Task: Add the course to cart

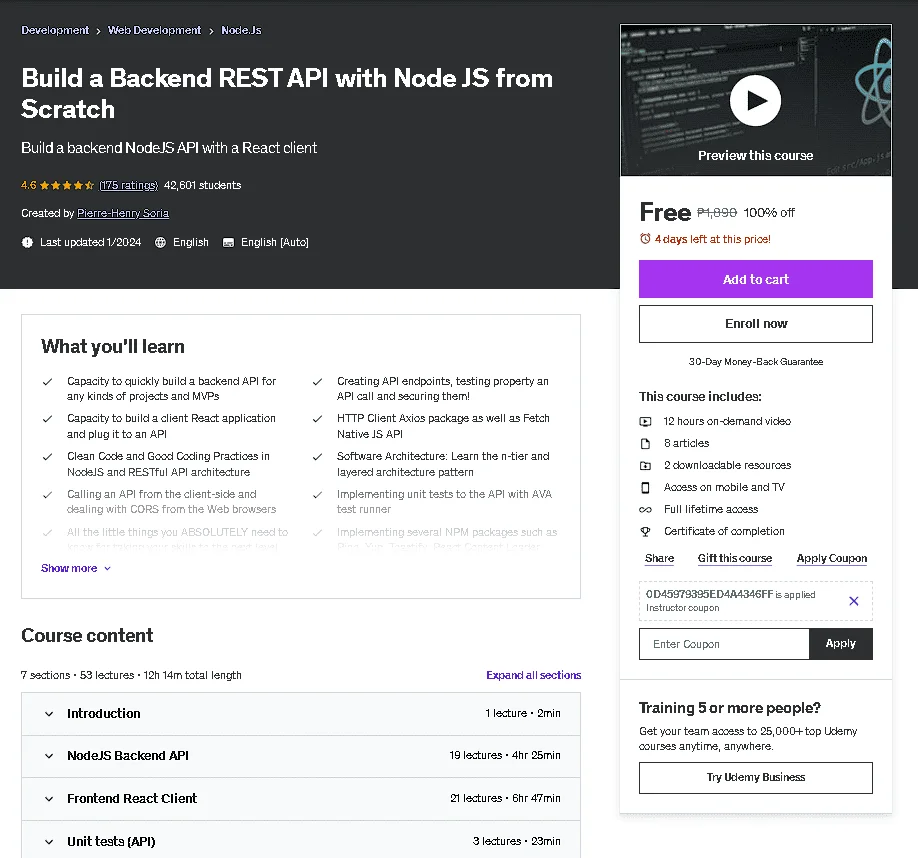Action: tap(756, 279)
